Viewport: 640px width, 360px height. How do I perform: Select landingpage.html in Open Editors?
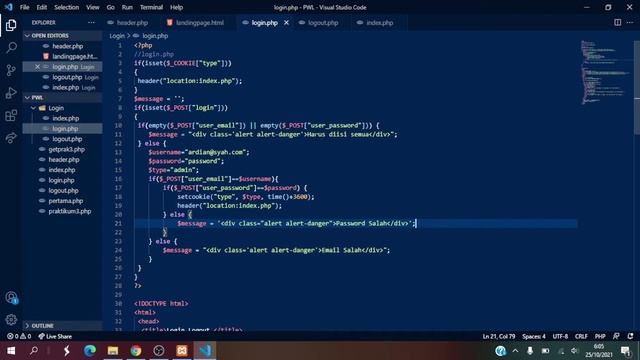[75, 56]
